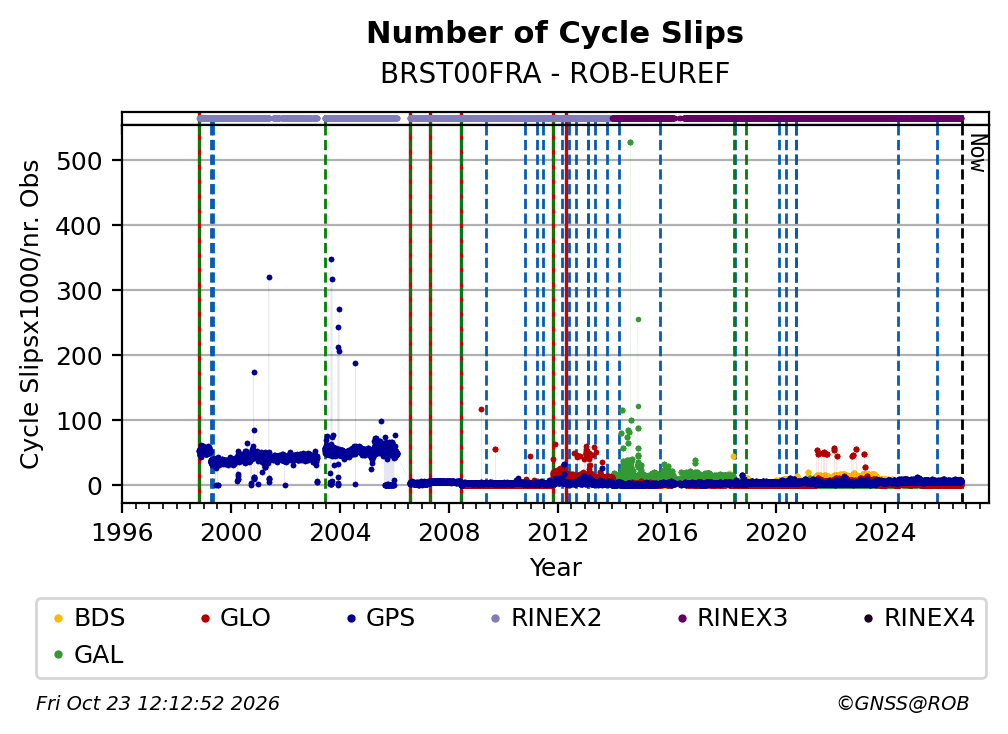Click the 100 y-axis tick label

79,421
